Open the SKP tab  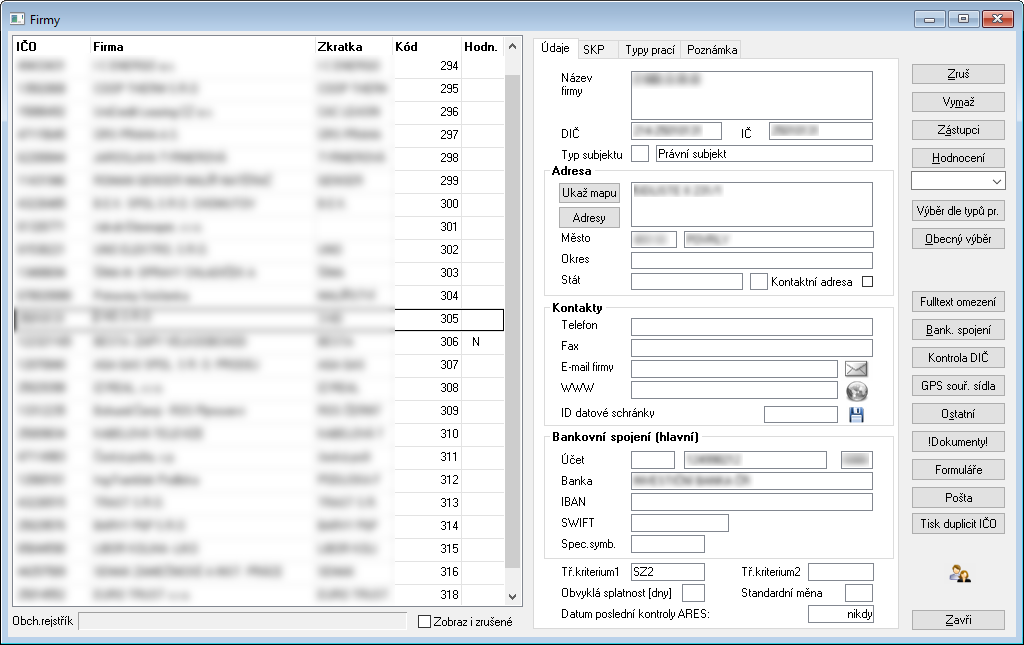(594, 50)
